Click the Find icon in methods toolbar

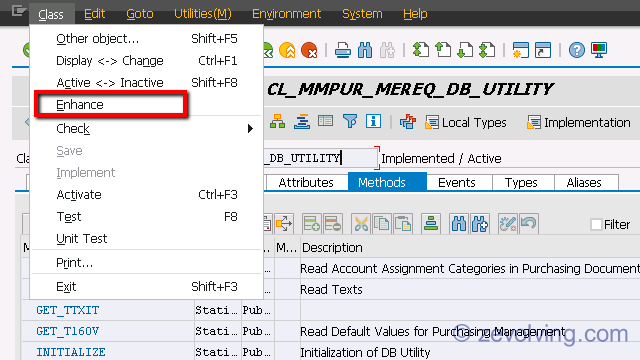[x=459, y=224]
